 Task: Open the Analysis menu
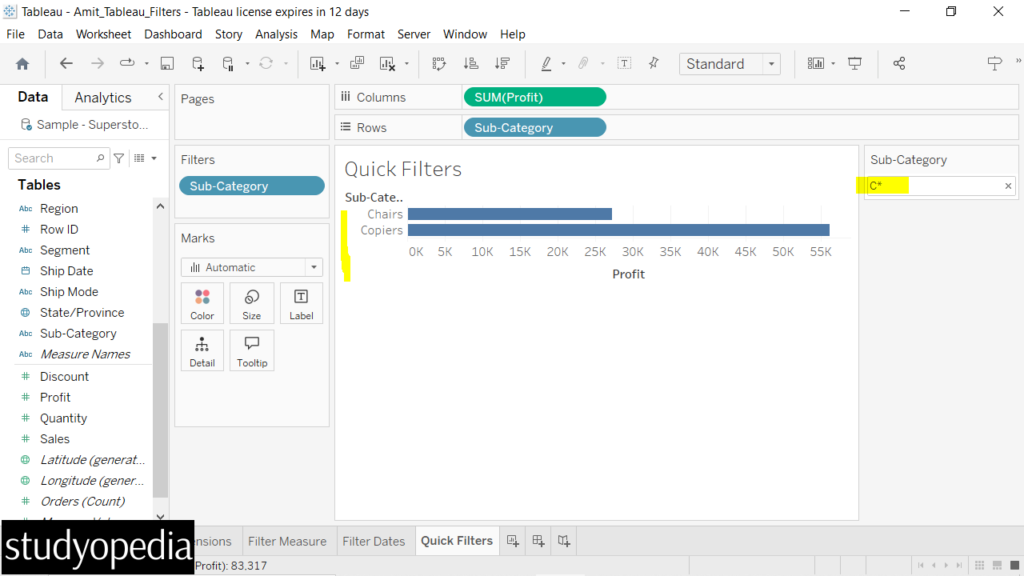tap(276, 34)
